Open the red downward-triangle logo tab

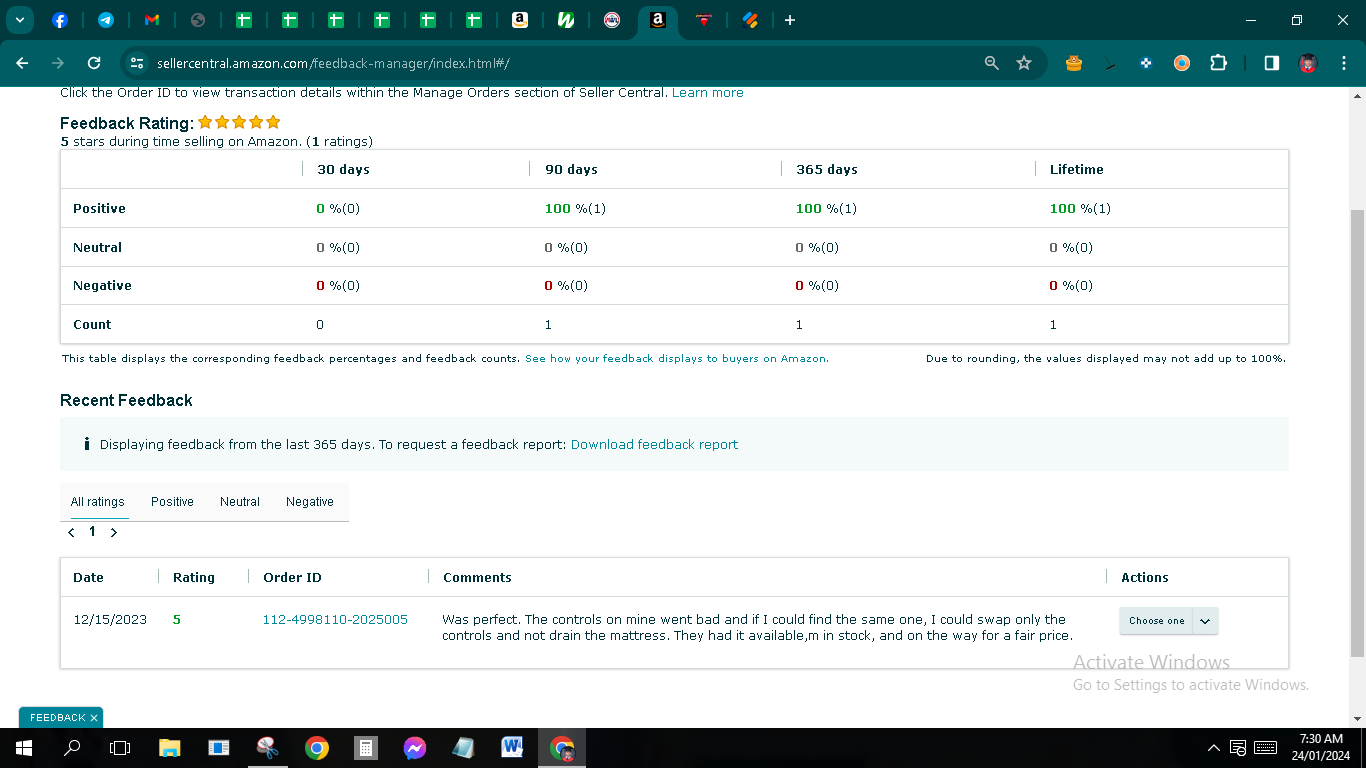pyautogui.click(x=704, y=20)
